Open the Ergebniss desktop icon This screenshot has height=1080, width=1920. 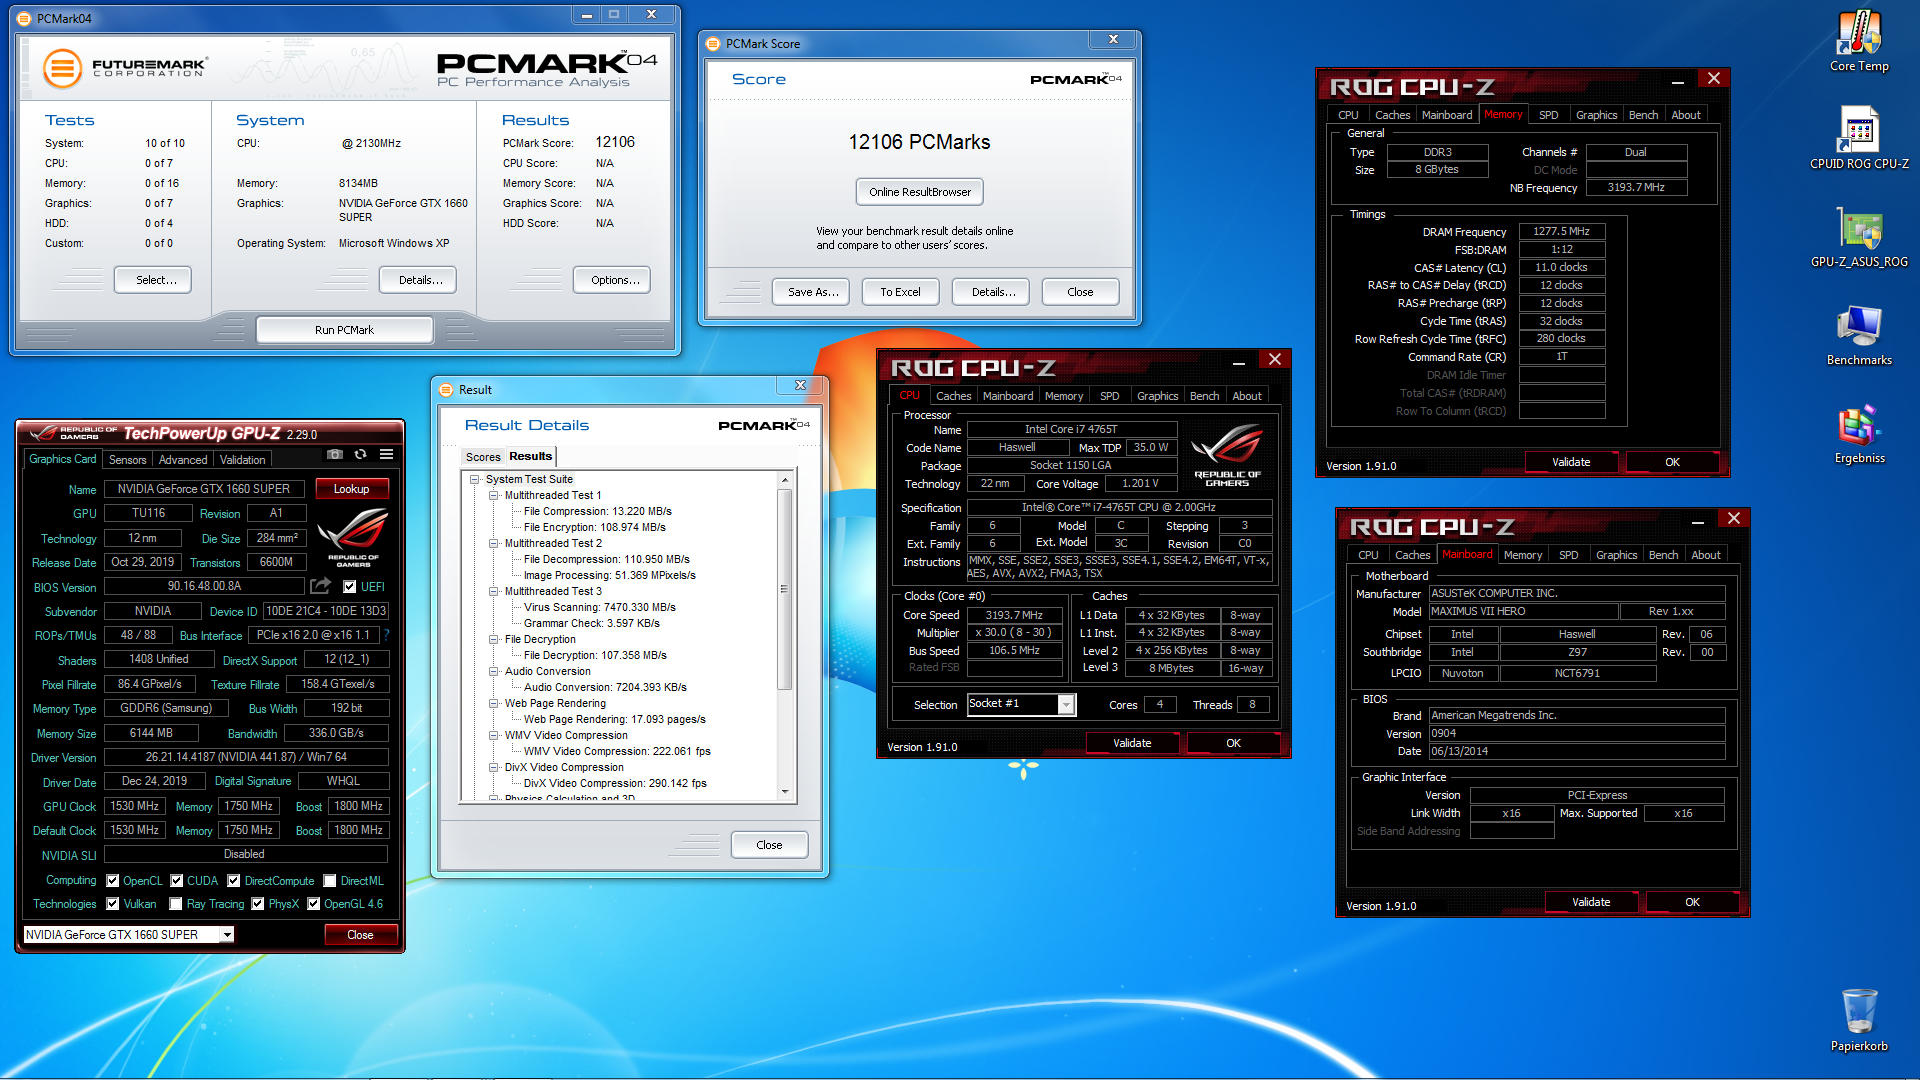click(1859, 434)
